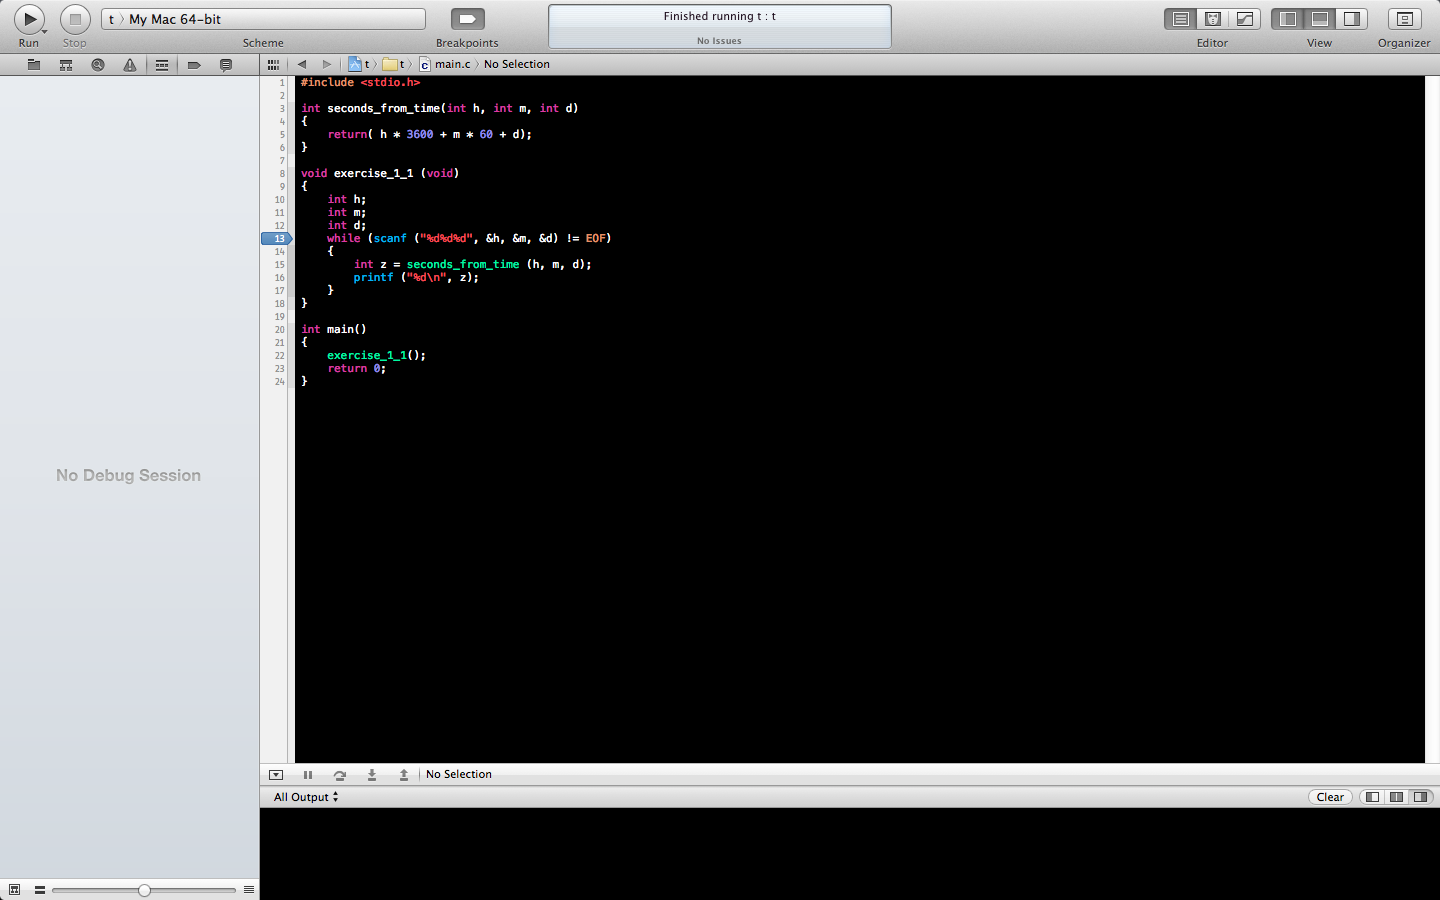Click the 'exercise_1_1();' call in main
This screenshot has width=1440, height=900.
click(376, 355)
